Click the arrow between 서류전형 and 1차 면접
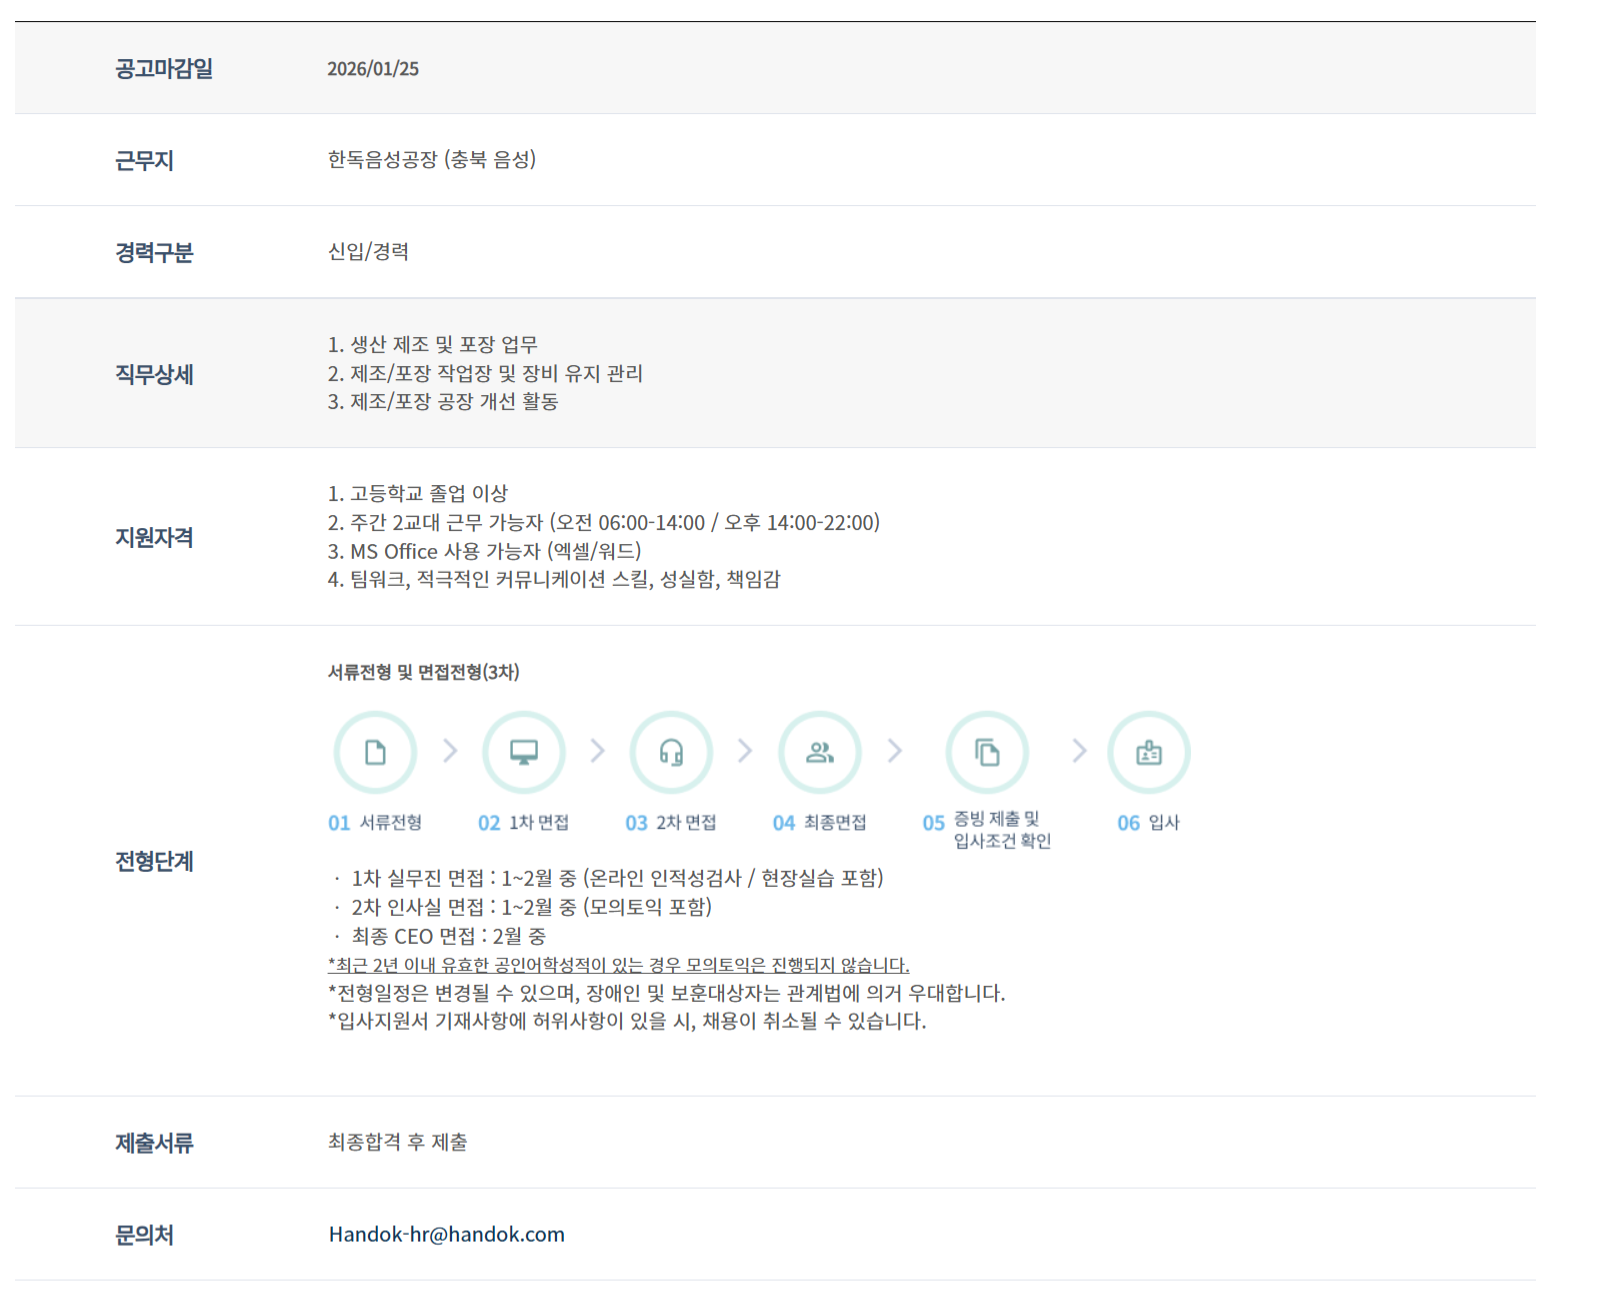 (450, 751)
